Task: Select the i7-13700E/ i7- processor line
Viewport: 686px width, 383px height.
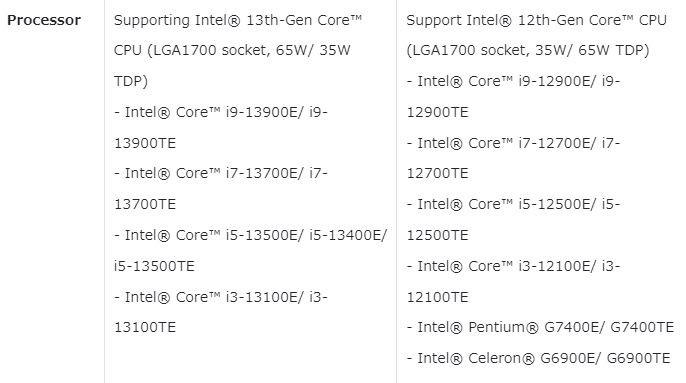Action: pos(220,173)
